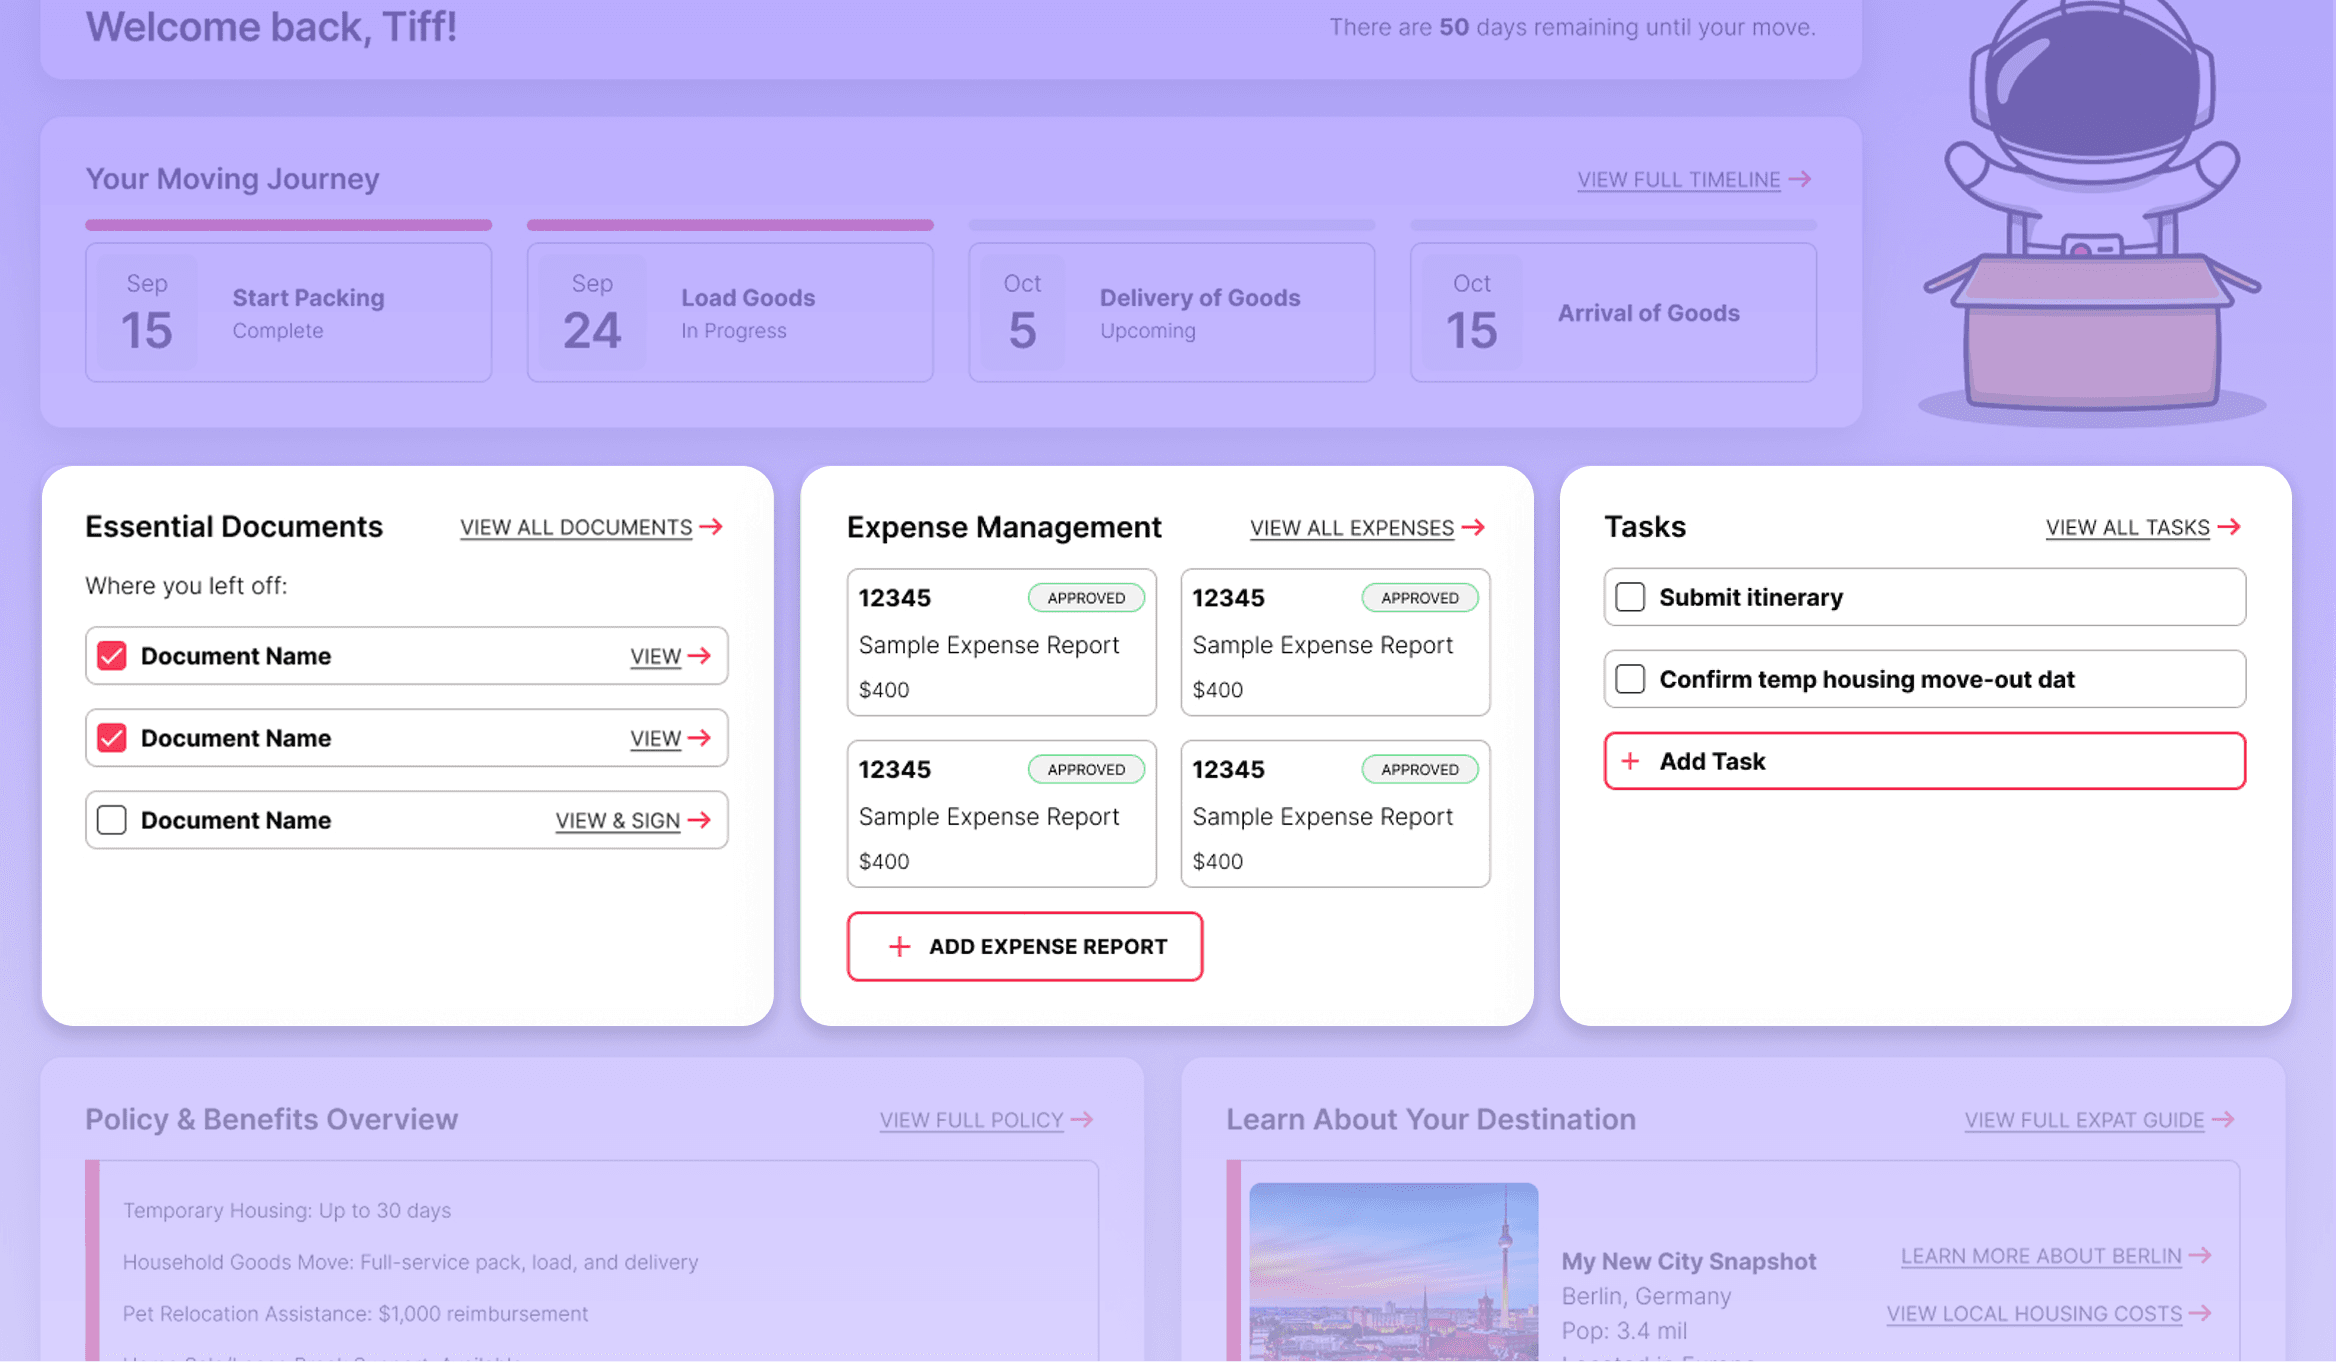Click the plus icon in Add Task
The image size is (2336, 1362).
pos(1630,761)
